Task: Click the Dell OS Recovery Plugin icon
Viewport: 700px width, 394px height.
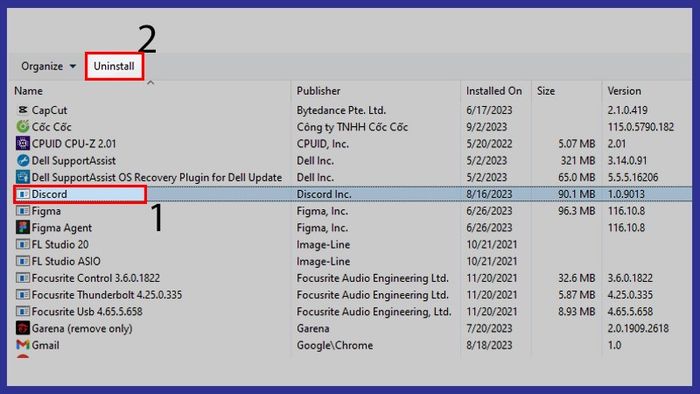Action: 22,177
